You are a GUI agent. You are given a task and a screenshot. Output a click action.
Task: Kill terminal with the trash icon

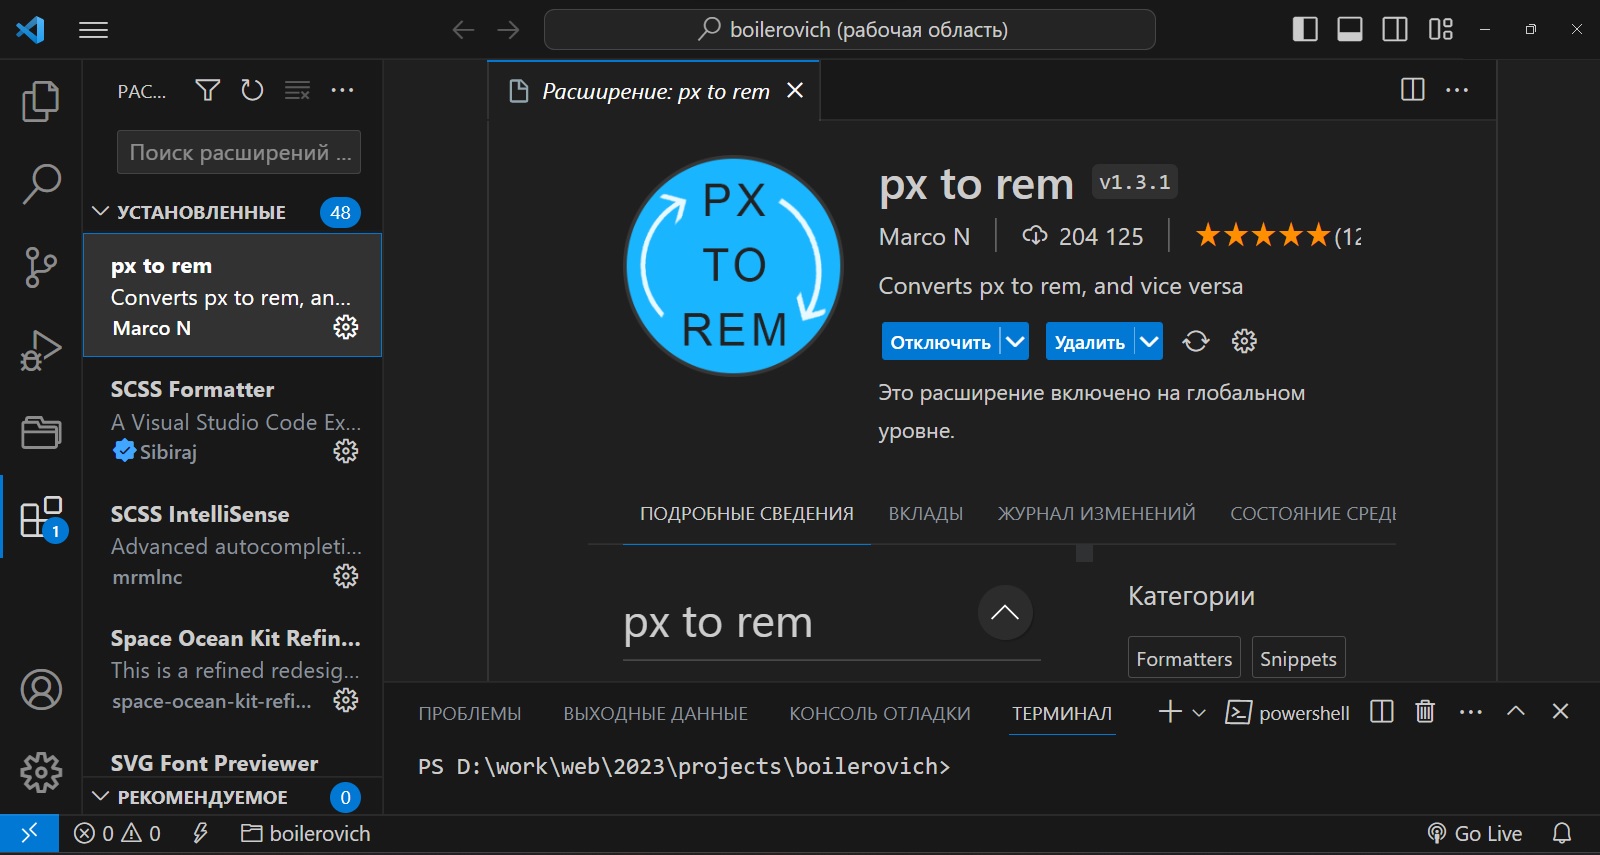pyautogui.click(x=1425, y=712)
